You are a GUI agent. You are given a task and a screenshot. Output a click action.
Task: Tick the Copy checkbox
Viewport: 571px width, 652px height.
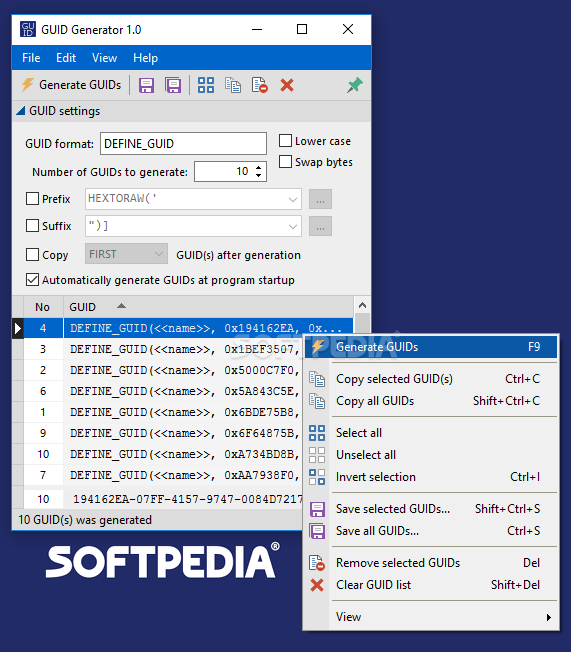[32, 254]
